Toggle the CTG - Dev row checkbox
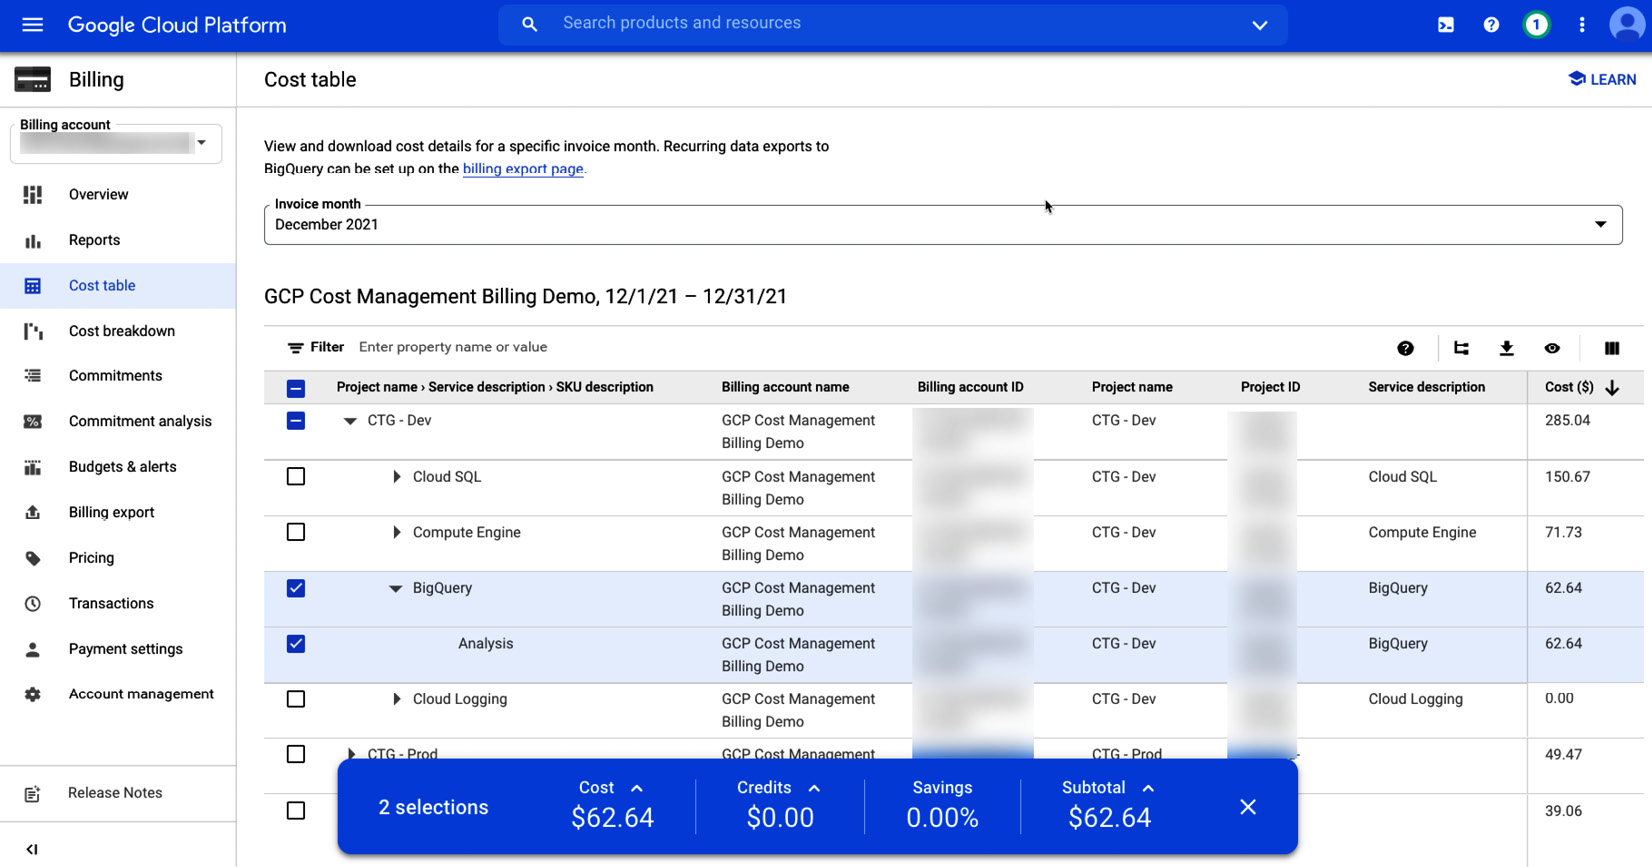 pos(296,421)
